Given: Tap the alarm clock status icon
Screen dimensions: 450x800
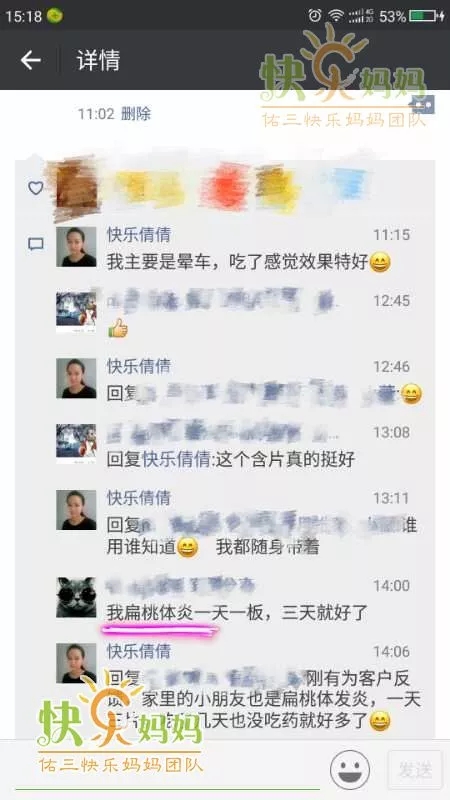Looking at the screenshot, I should [x=315, y=16].
